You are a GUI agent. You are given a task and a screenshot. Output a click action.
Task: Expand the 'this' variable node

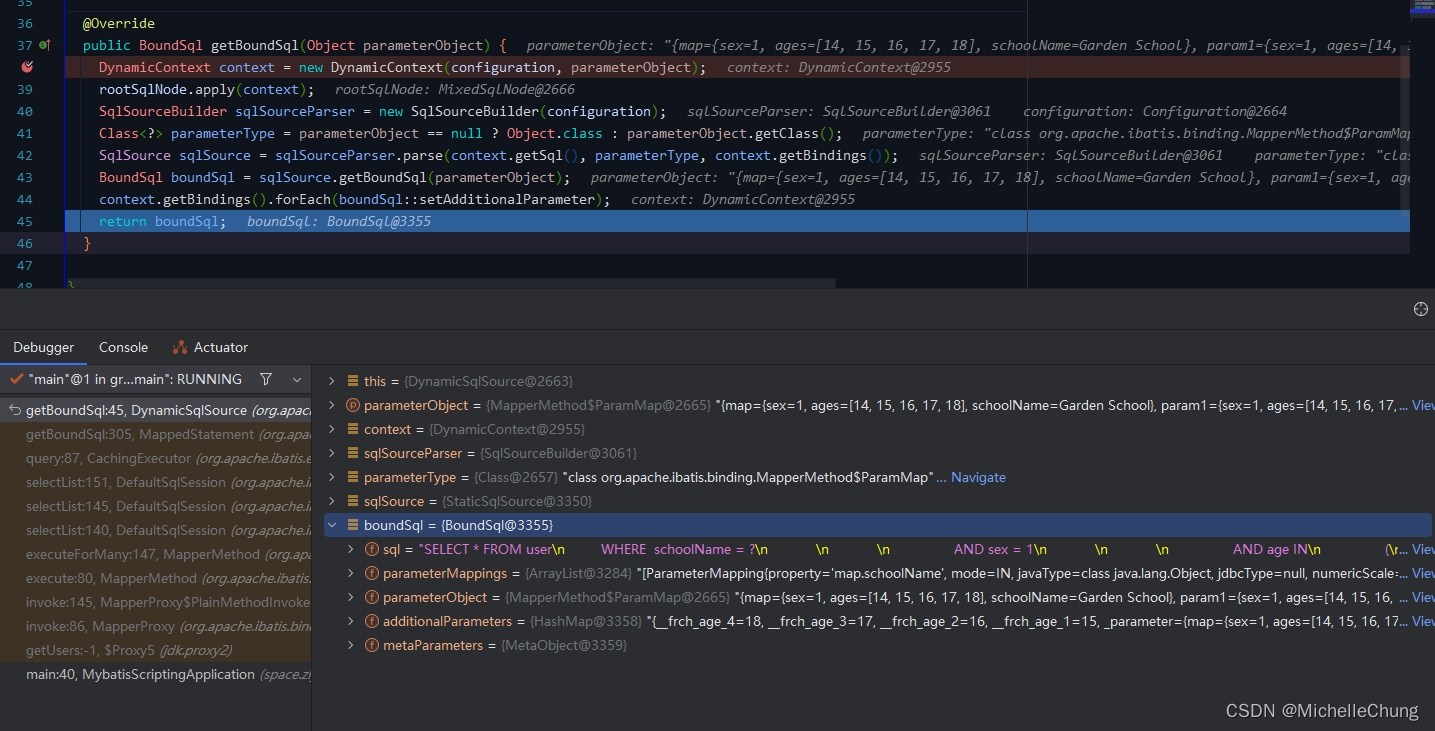click(332, 381)
